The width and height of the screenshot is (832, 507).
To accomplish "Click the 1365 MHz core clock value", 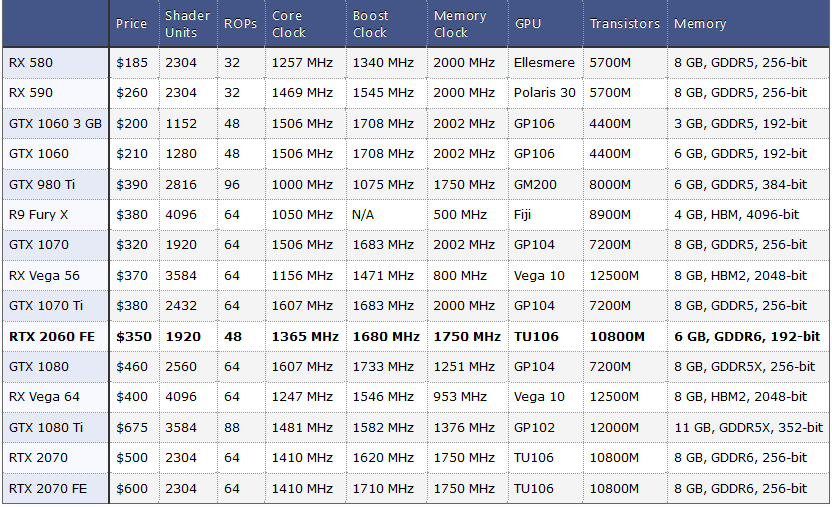I will [x=305, y=337].
